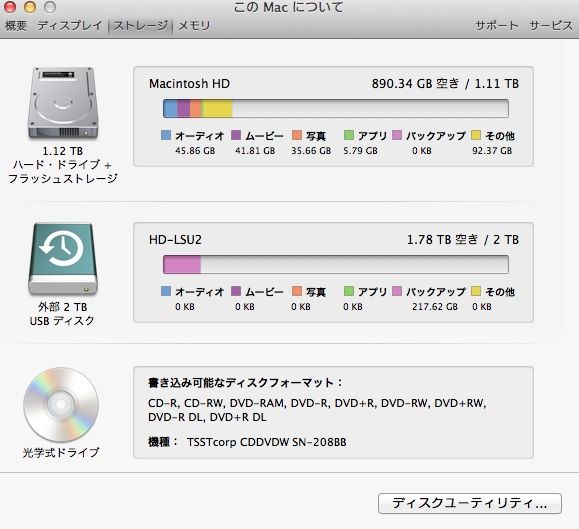The image size is (579, 529).
Task: Click the 890.34 GB 空き / 1.11 TB text
Action: [x=445, y=84]
